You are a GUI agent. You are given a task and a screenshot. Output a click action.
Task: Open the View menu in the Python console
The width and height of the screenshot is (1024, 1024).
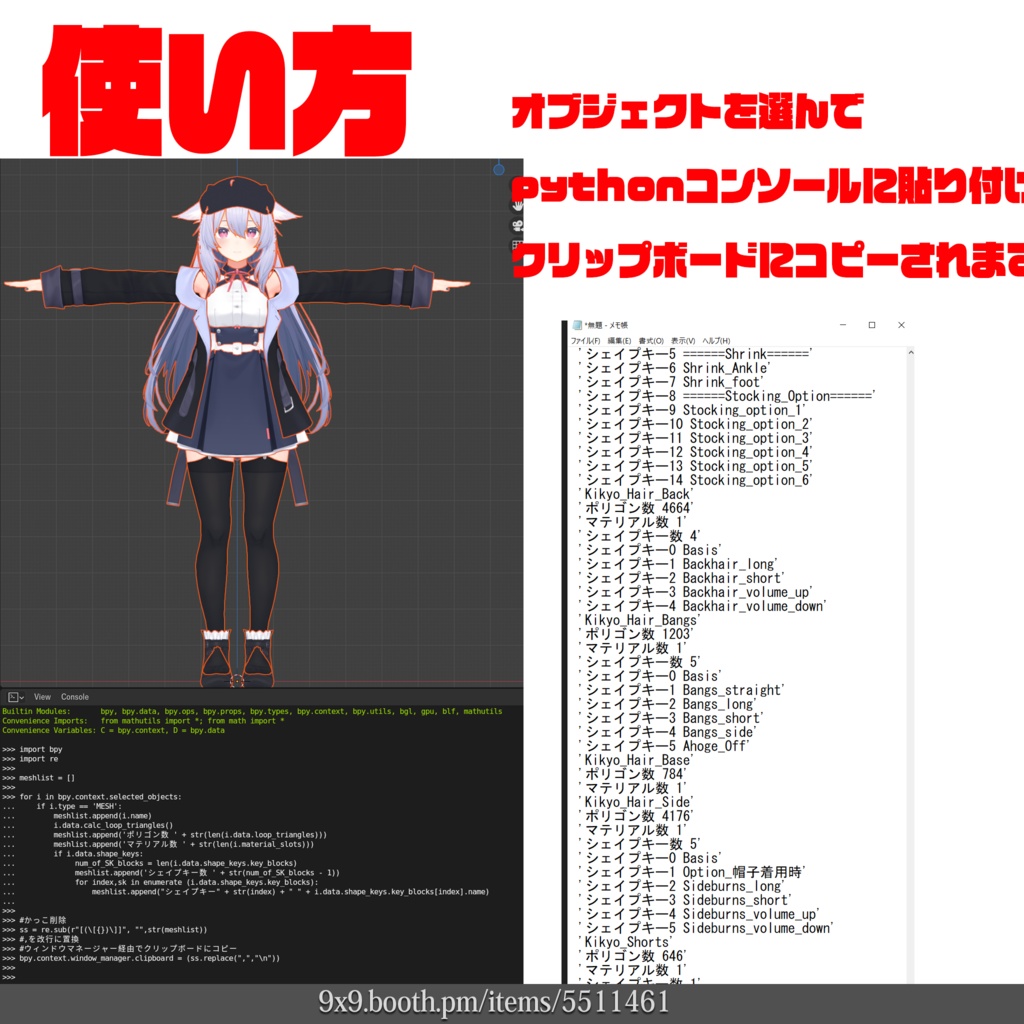42,697
